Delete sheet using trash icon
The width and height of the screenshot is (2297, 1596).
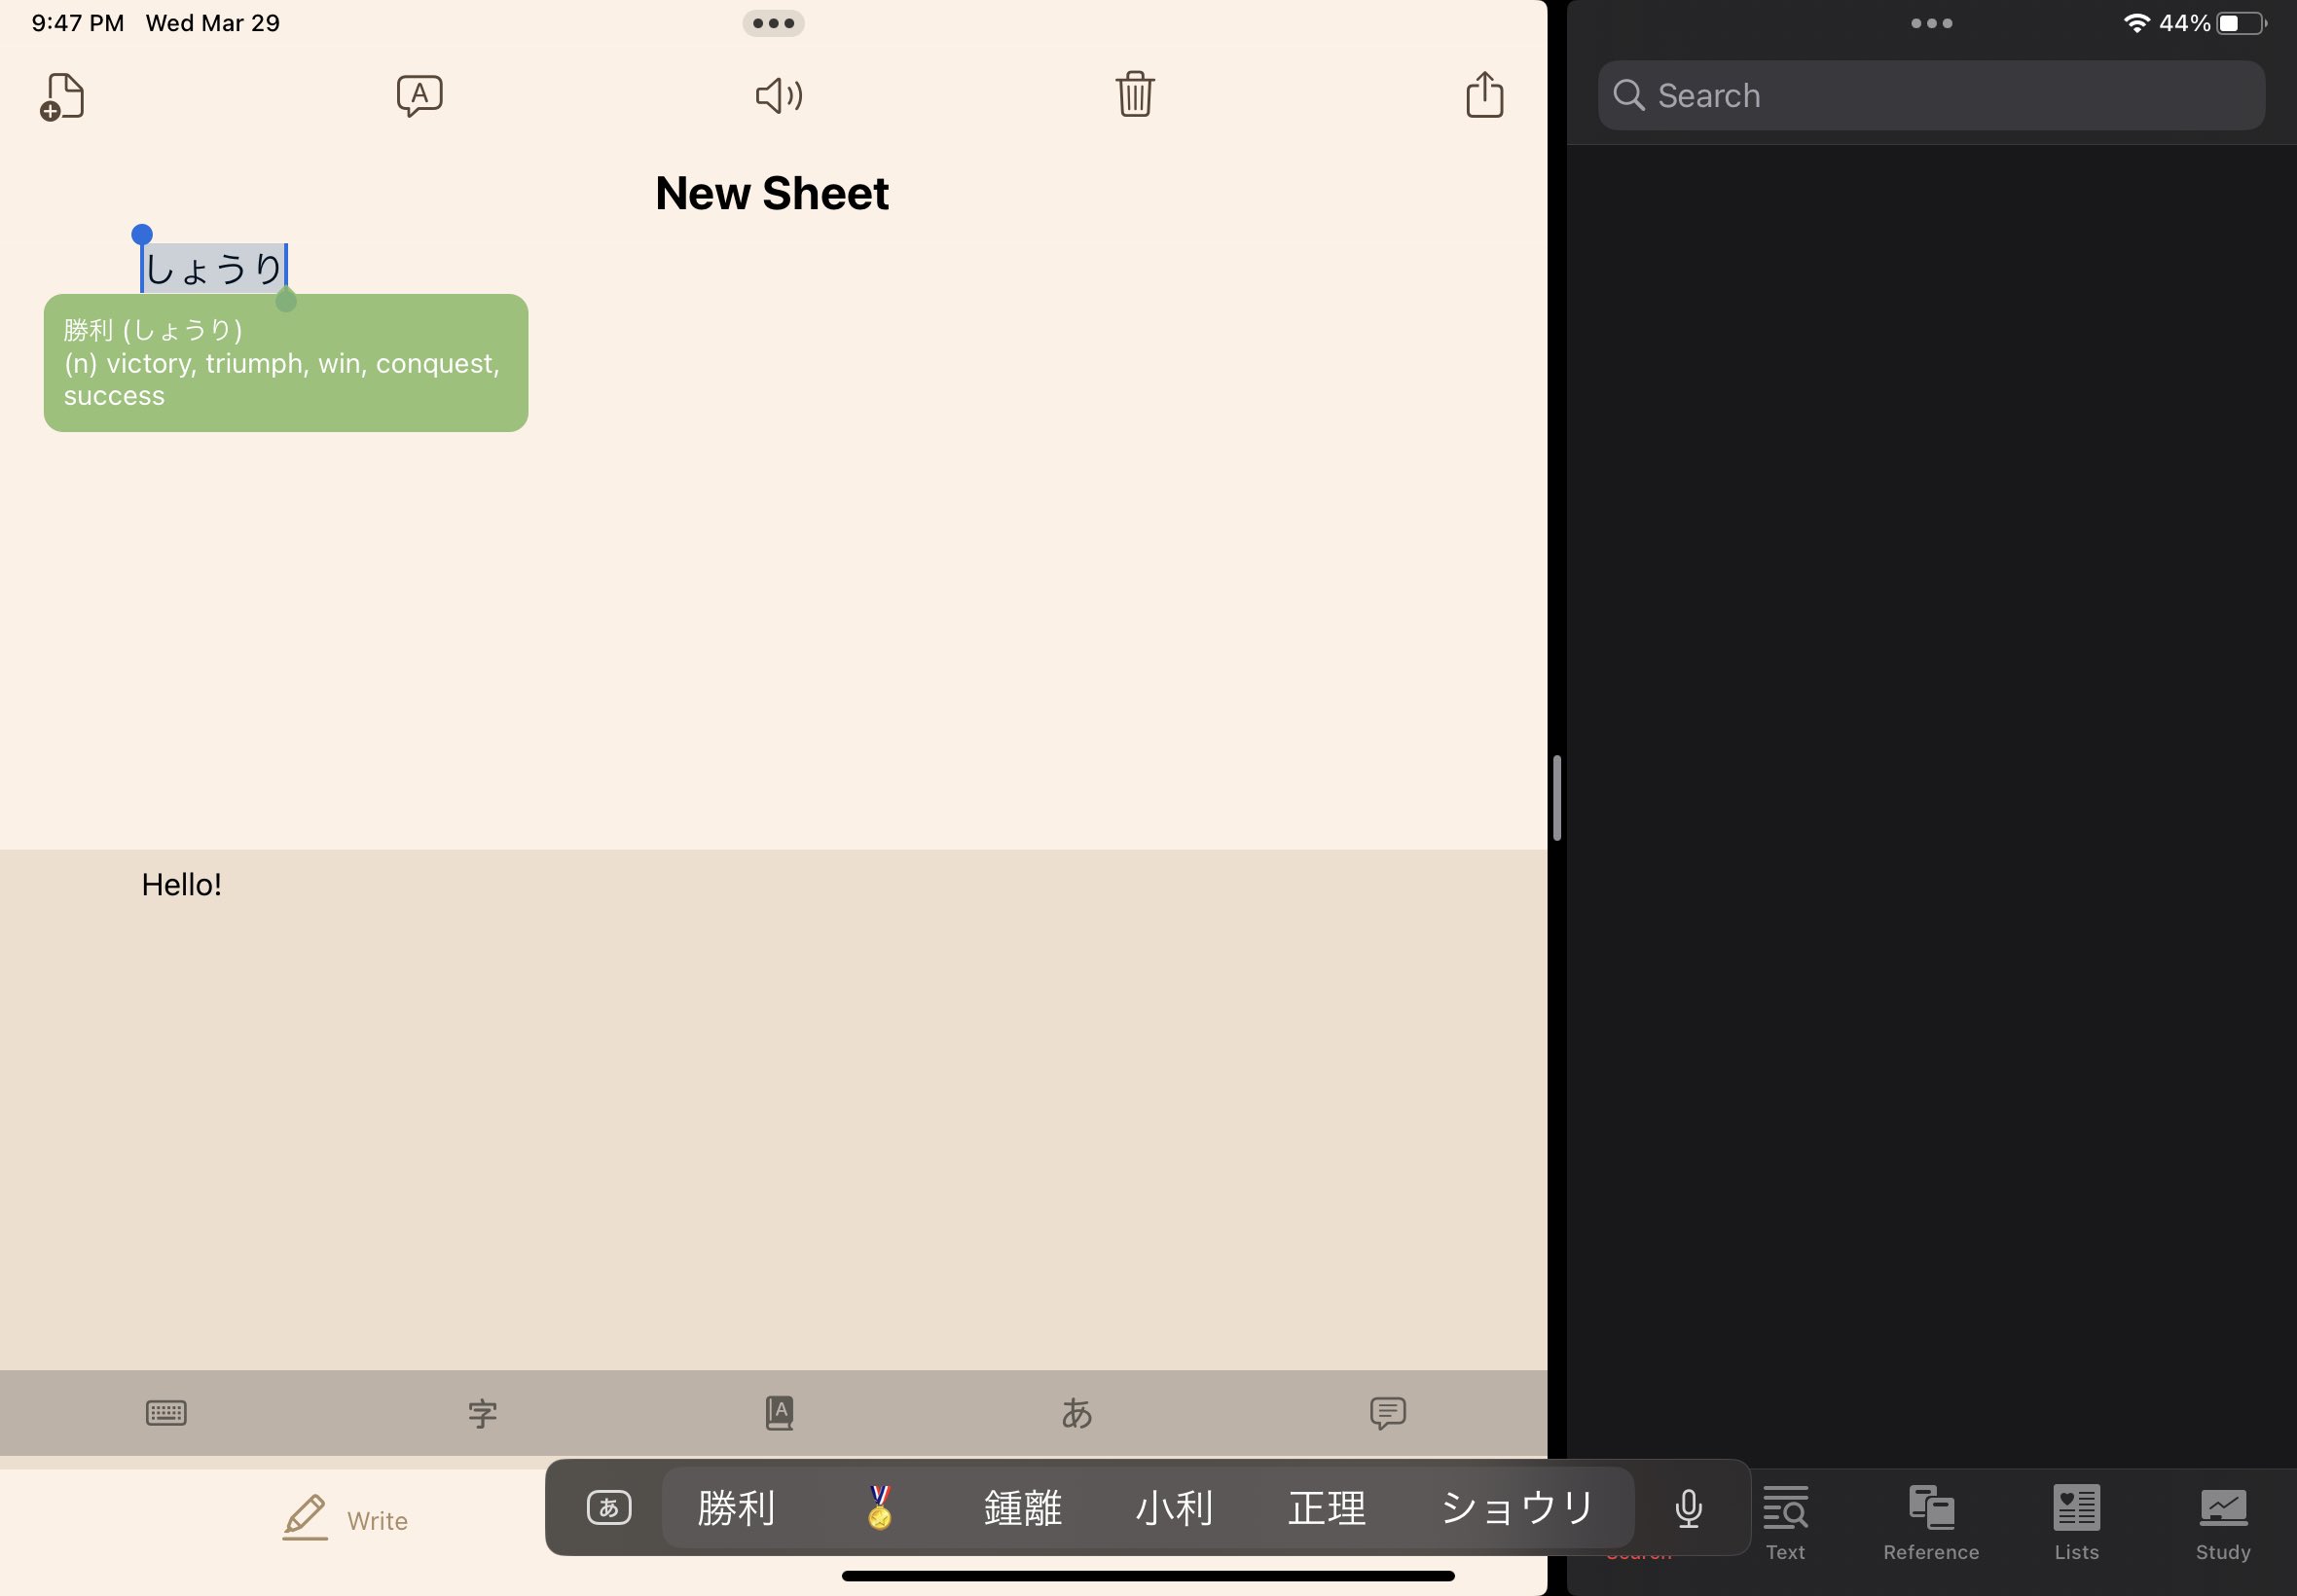point(1135,94)
